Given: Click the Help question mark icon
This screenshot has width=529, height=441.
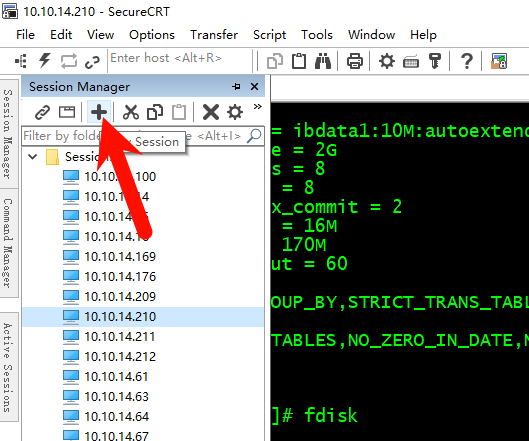Looking at the screenshot, I should pos(467,61).
